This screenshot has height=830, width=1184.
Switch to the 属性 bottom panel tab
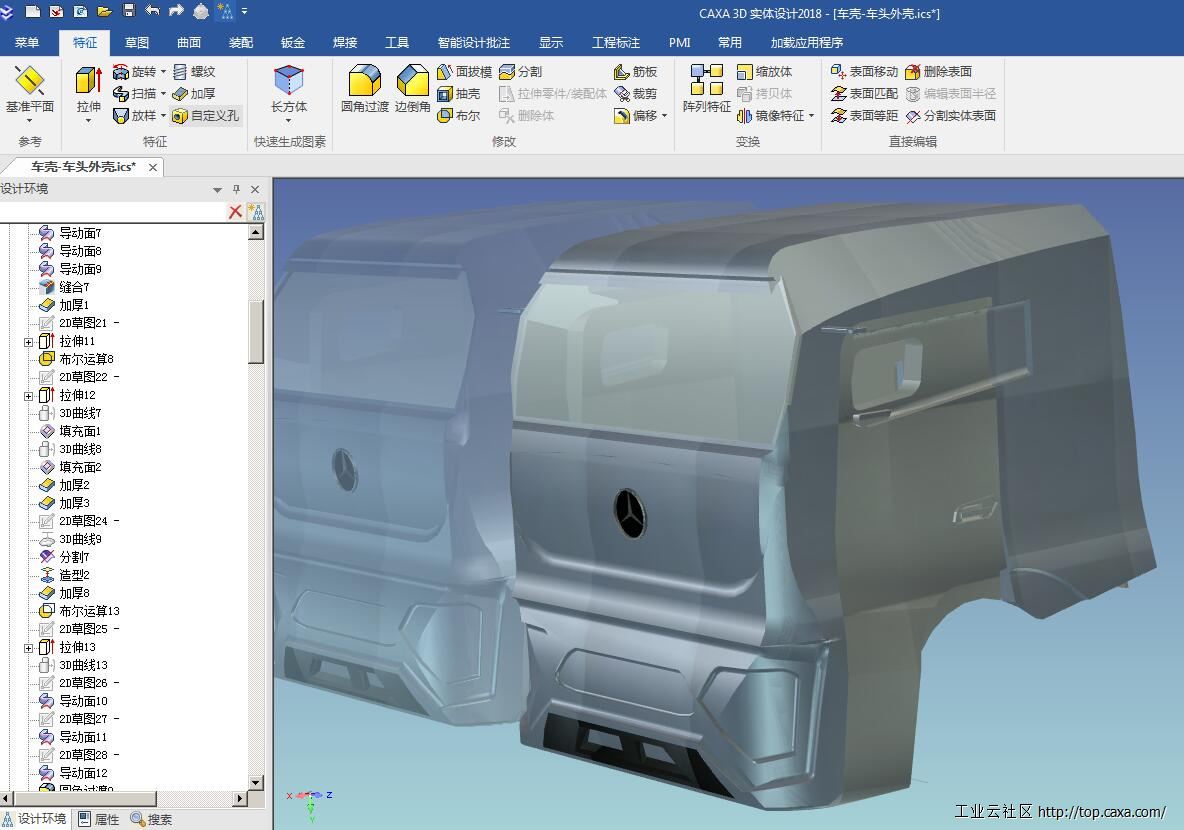99,819
